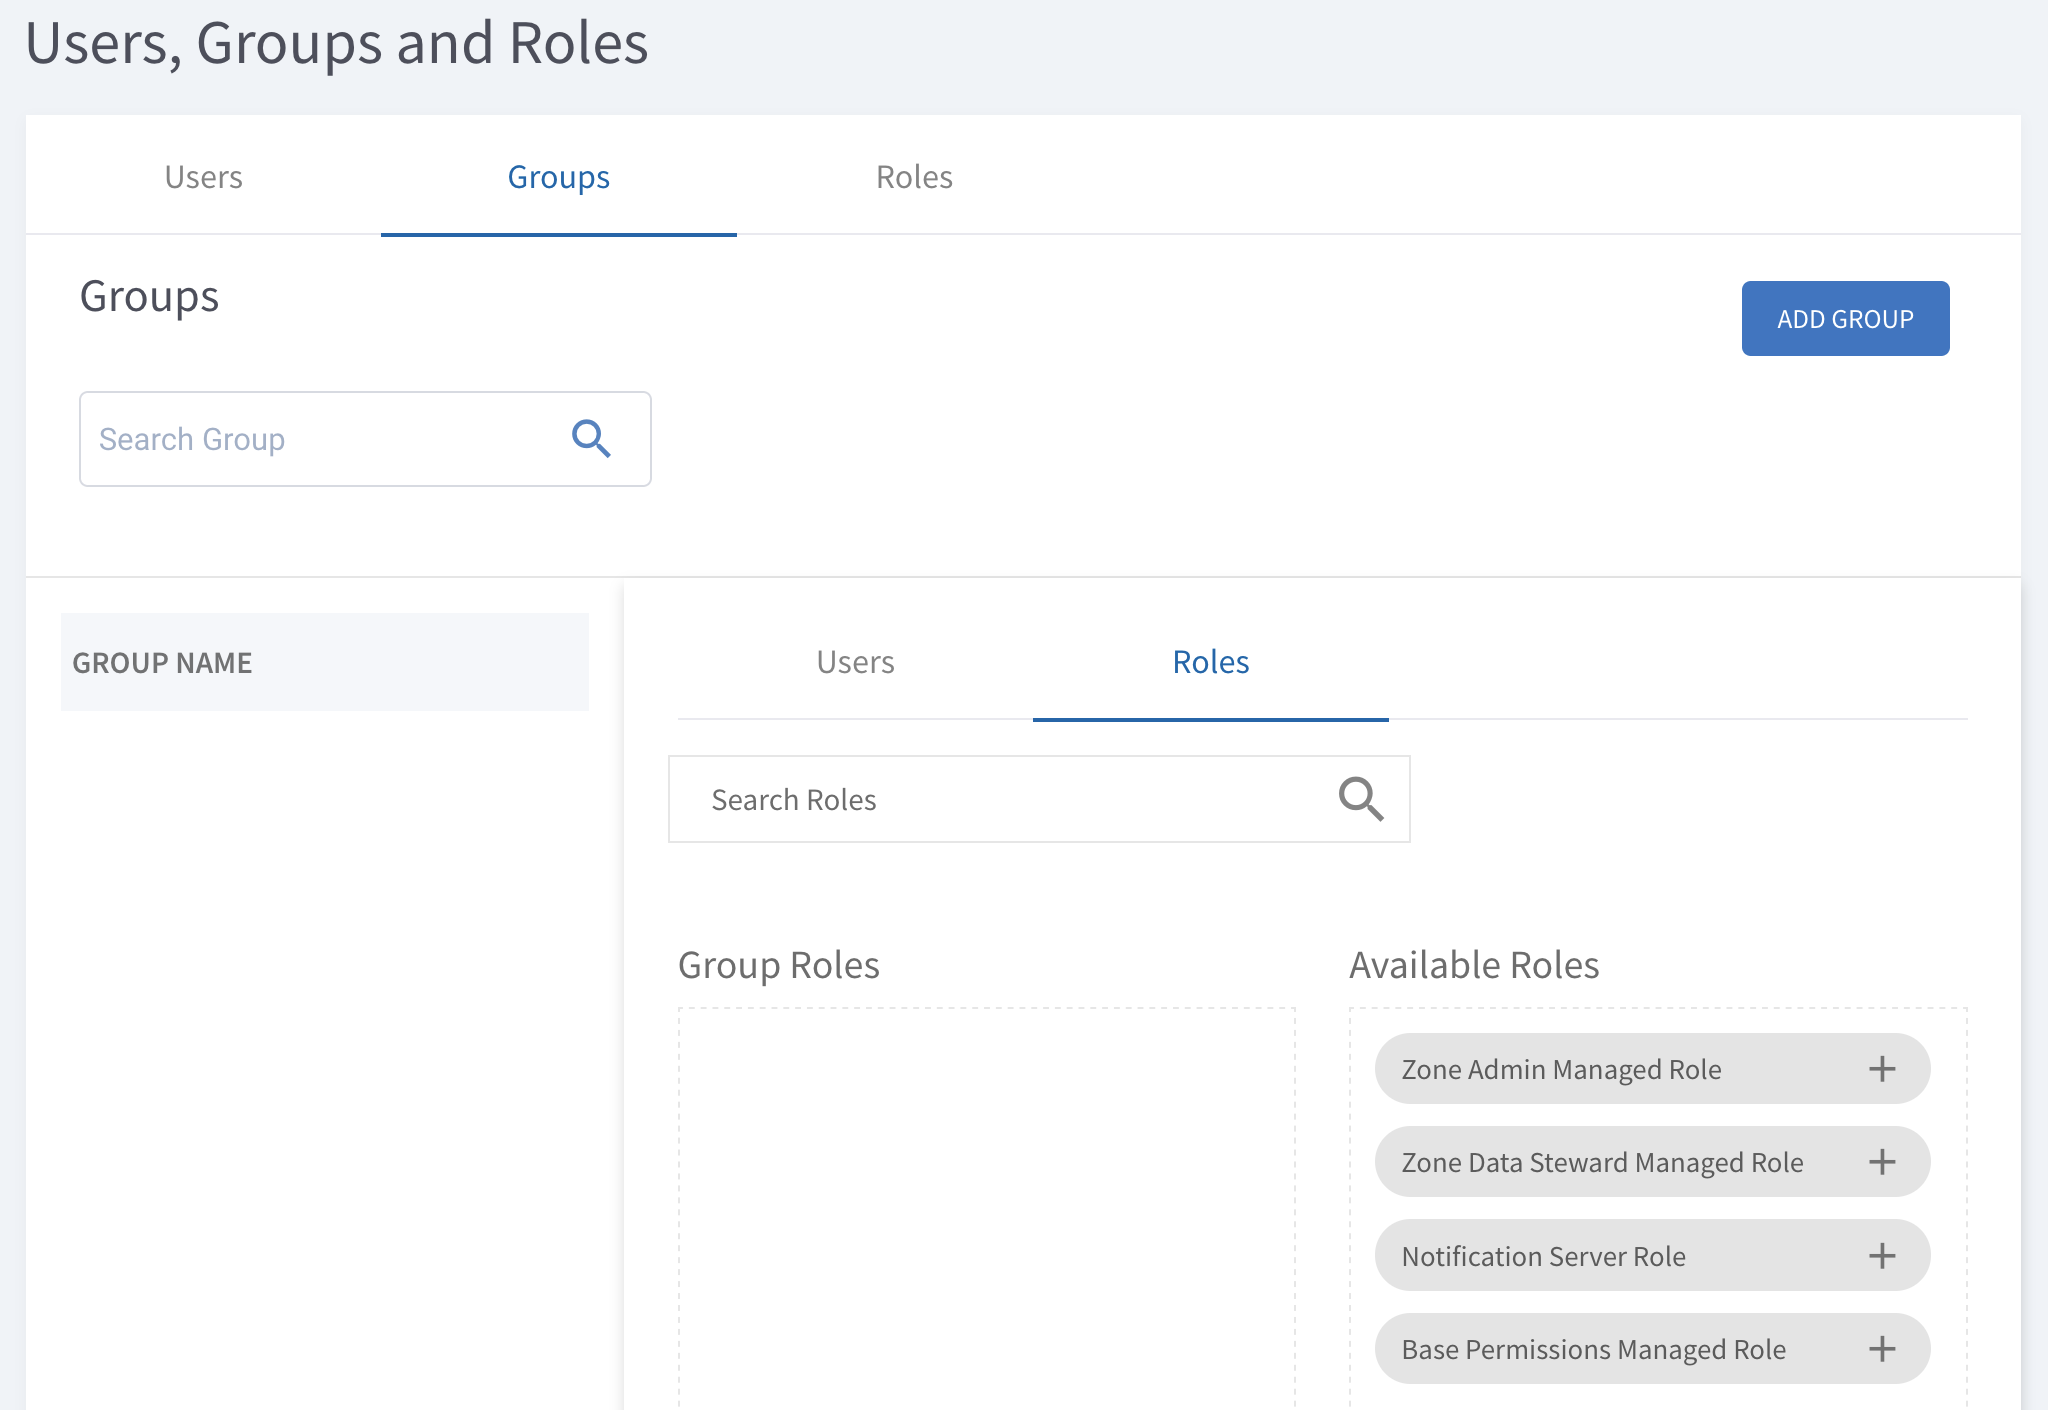Click the ADD GROUP button

coord(1845,319)
